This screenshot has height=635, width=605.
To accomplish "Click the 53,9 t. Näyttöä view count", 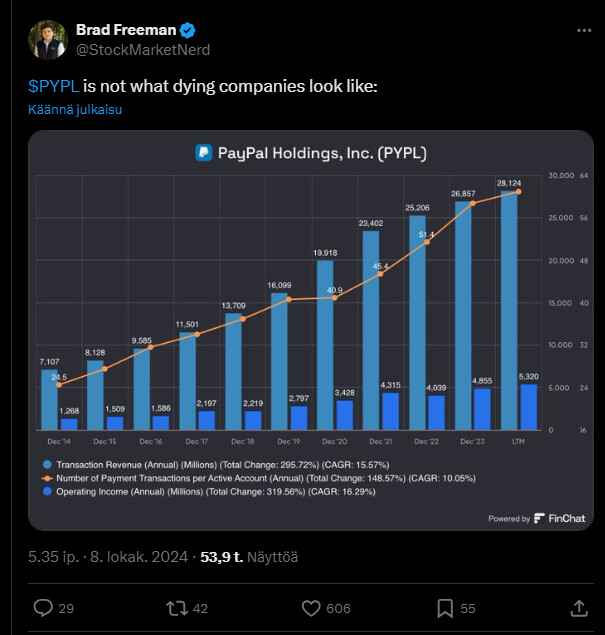I will coord(249,557).
